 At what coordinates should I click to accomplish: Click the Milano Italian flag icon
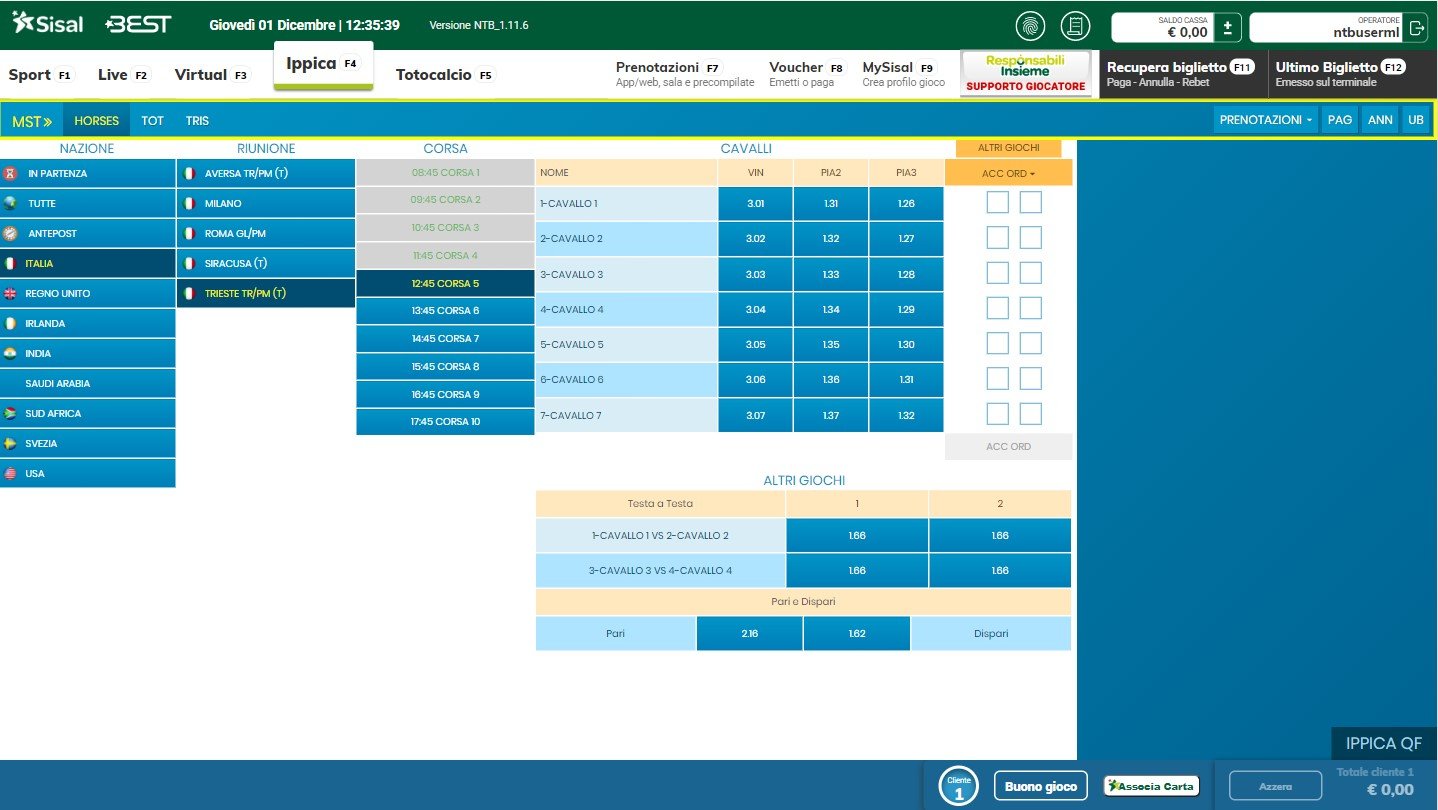pyautogui.click(x=188, y=203)
